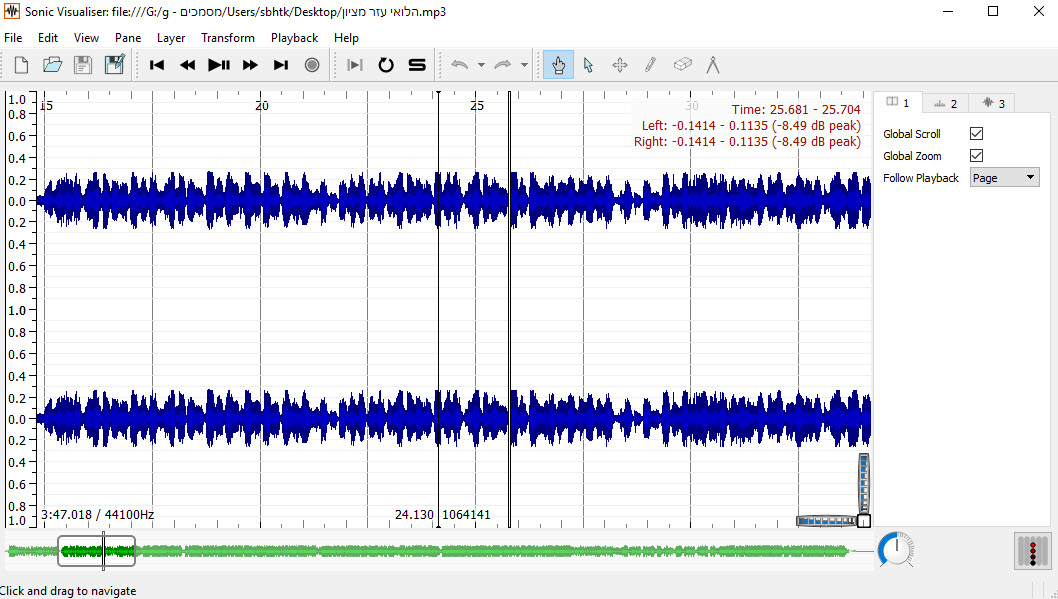The width and height of the screenshot is (1058, 599).
Task: Click the playback speed dial
Action: [896, 550]
